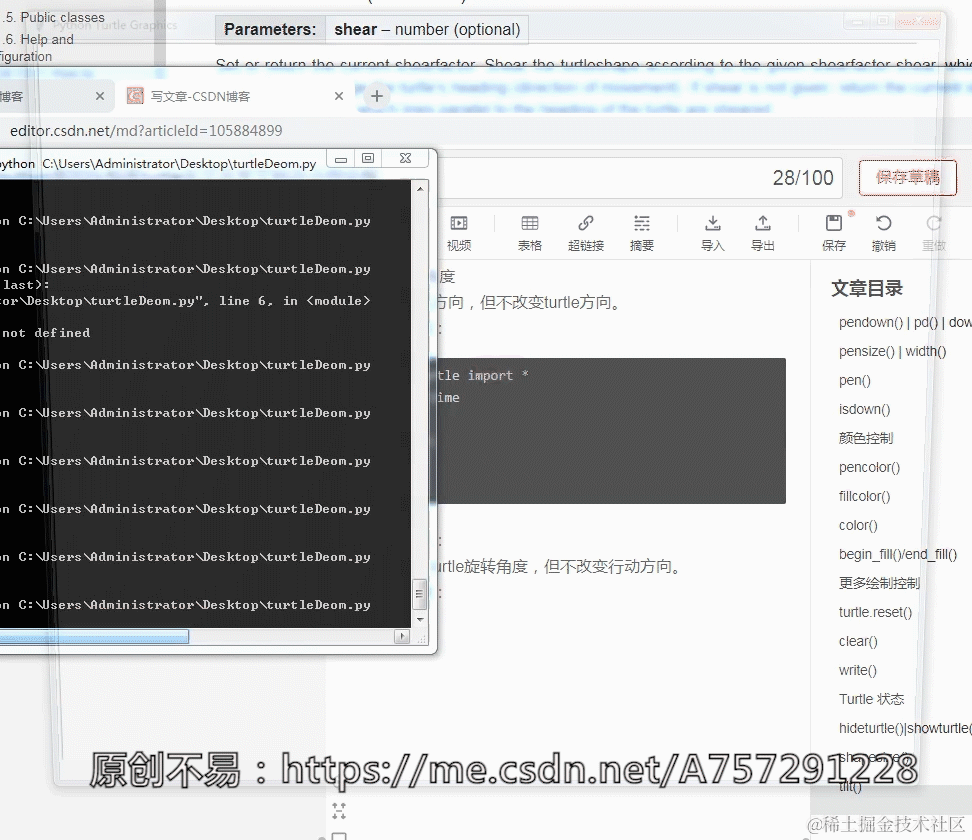This screenshot has height=840, width=972.
Task: Maximize the python console window
Action: click(x=368, y=159)
